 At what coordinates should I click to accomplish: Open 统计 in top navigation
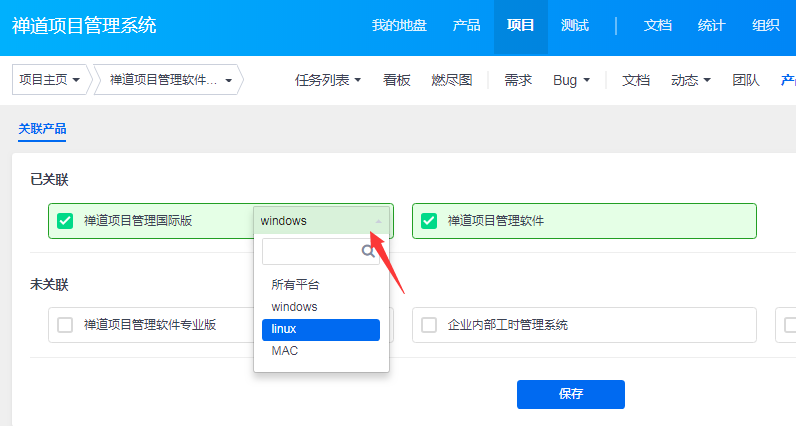711,25
